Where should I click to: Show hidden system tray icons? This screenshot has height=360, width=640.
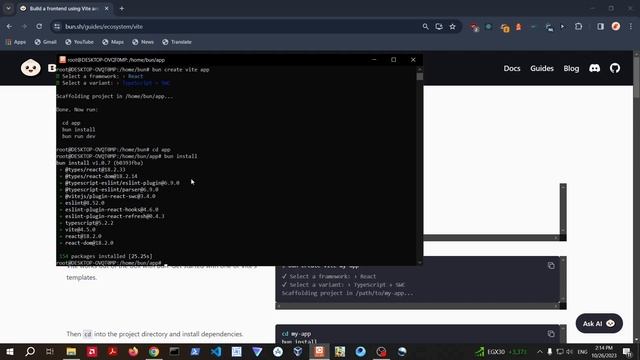pyautogui.click(x=540, y=351)
